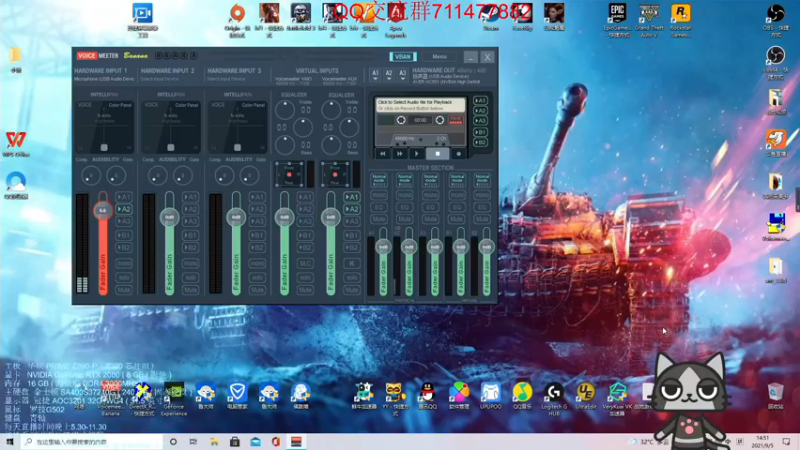Toggle mono on Hardware Input 1
This screenshot has width=800, height=450.
pyautogui.click(x=124, y=263)
